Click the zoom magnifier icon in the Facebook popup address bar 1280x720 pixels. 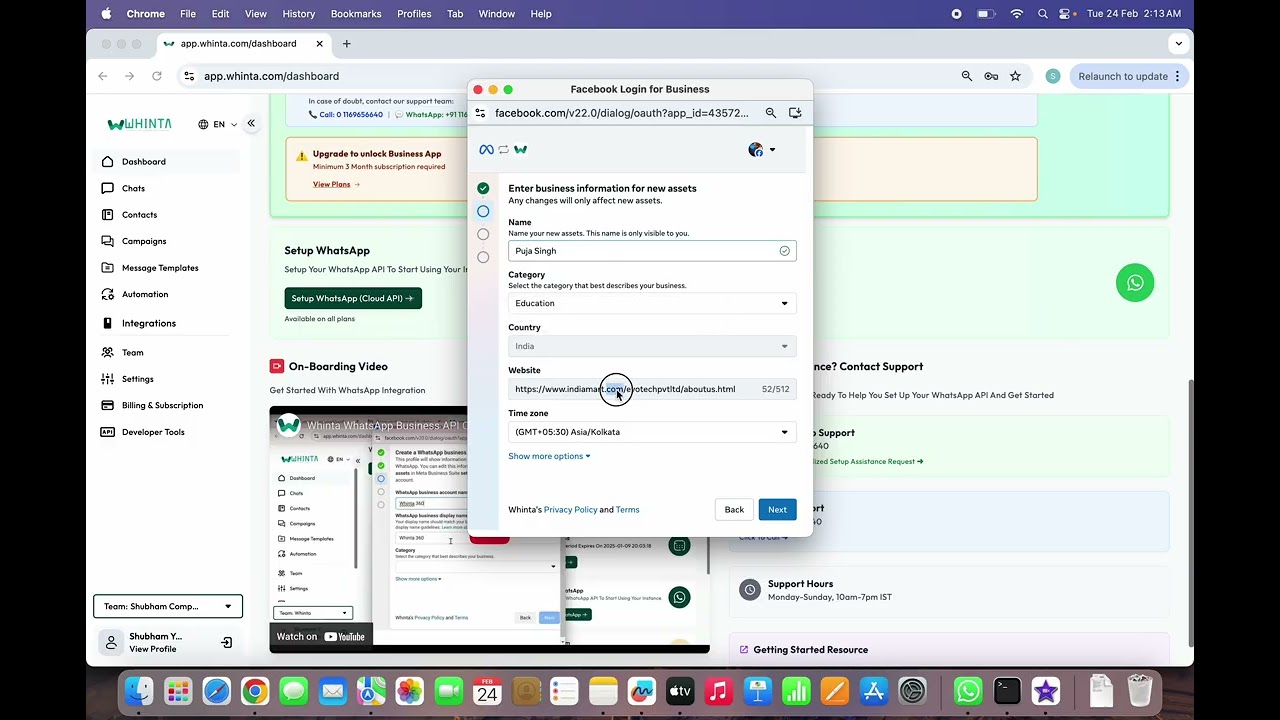[x=771, y=113]
